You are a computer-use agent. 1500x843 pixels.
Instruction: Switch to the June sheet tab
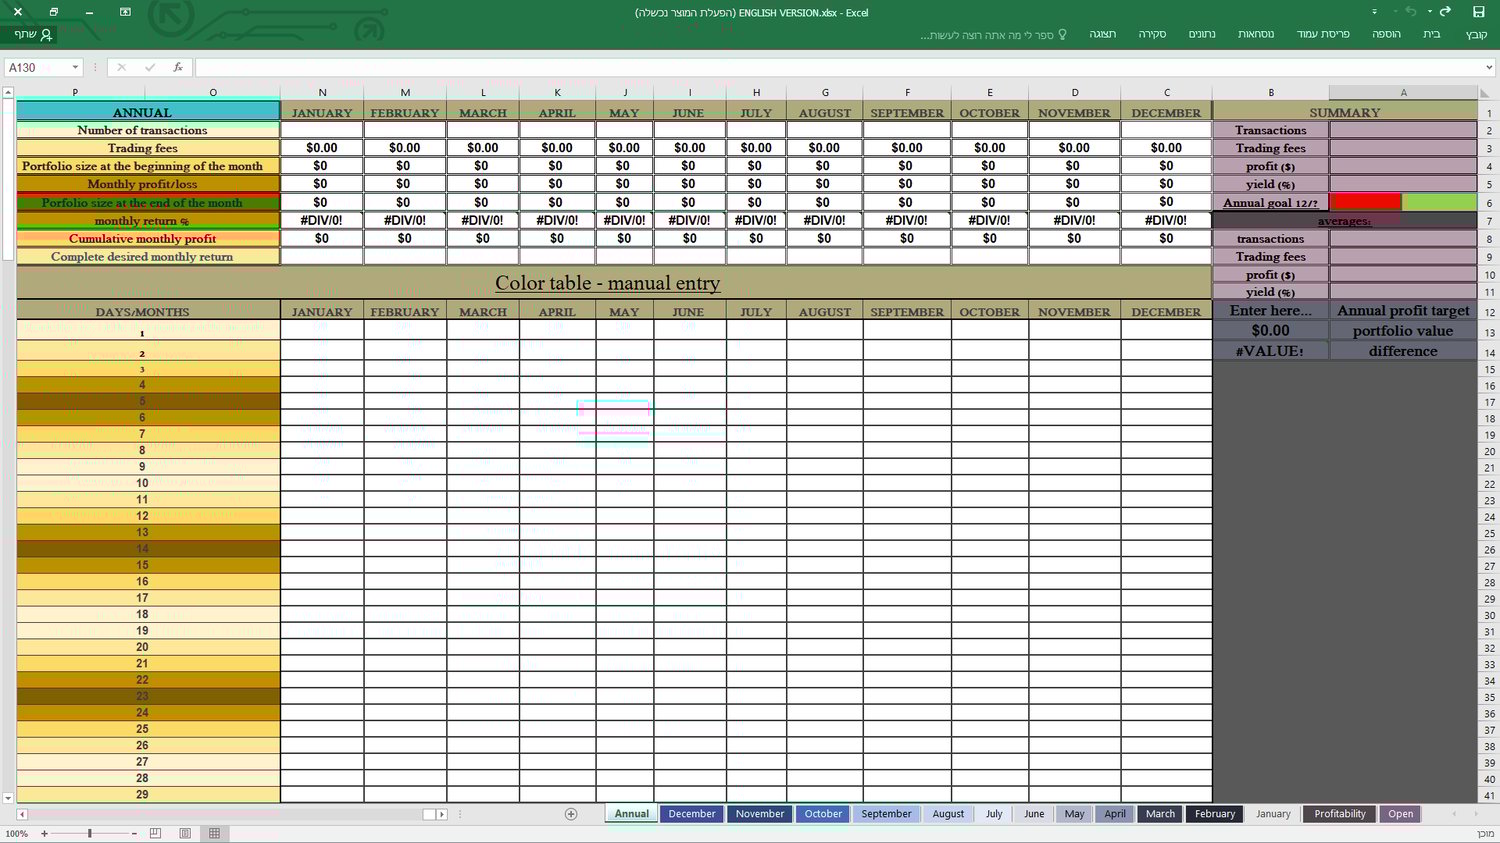point(1034,814)
